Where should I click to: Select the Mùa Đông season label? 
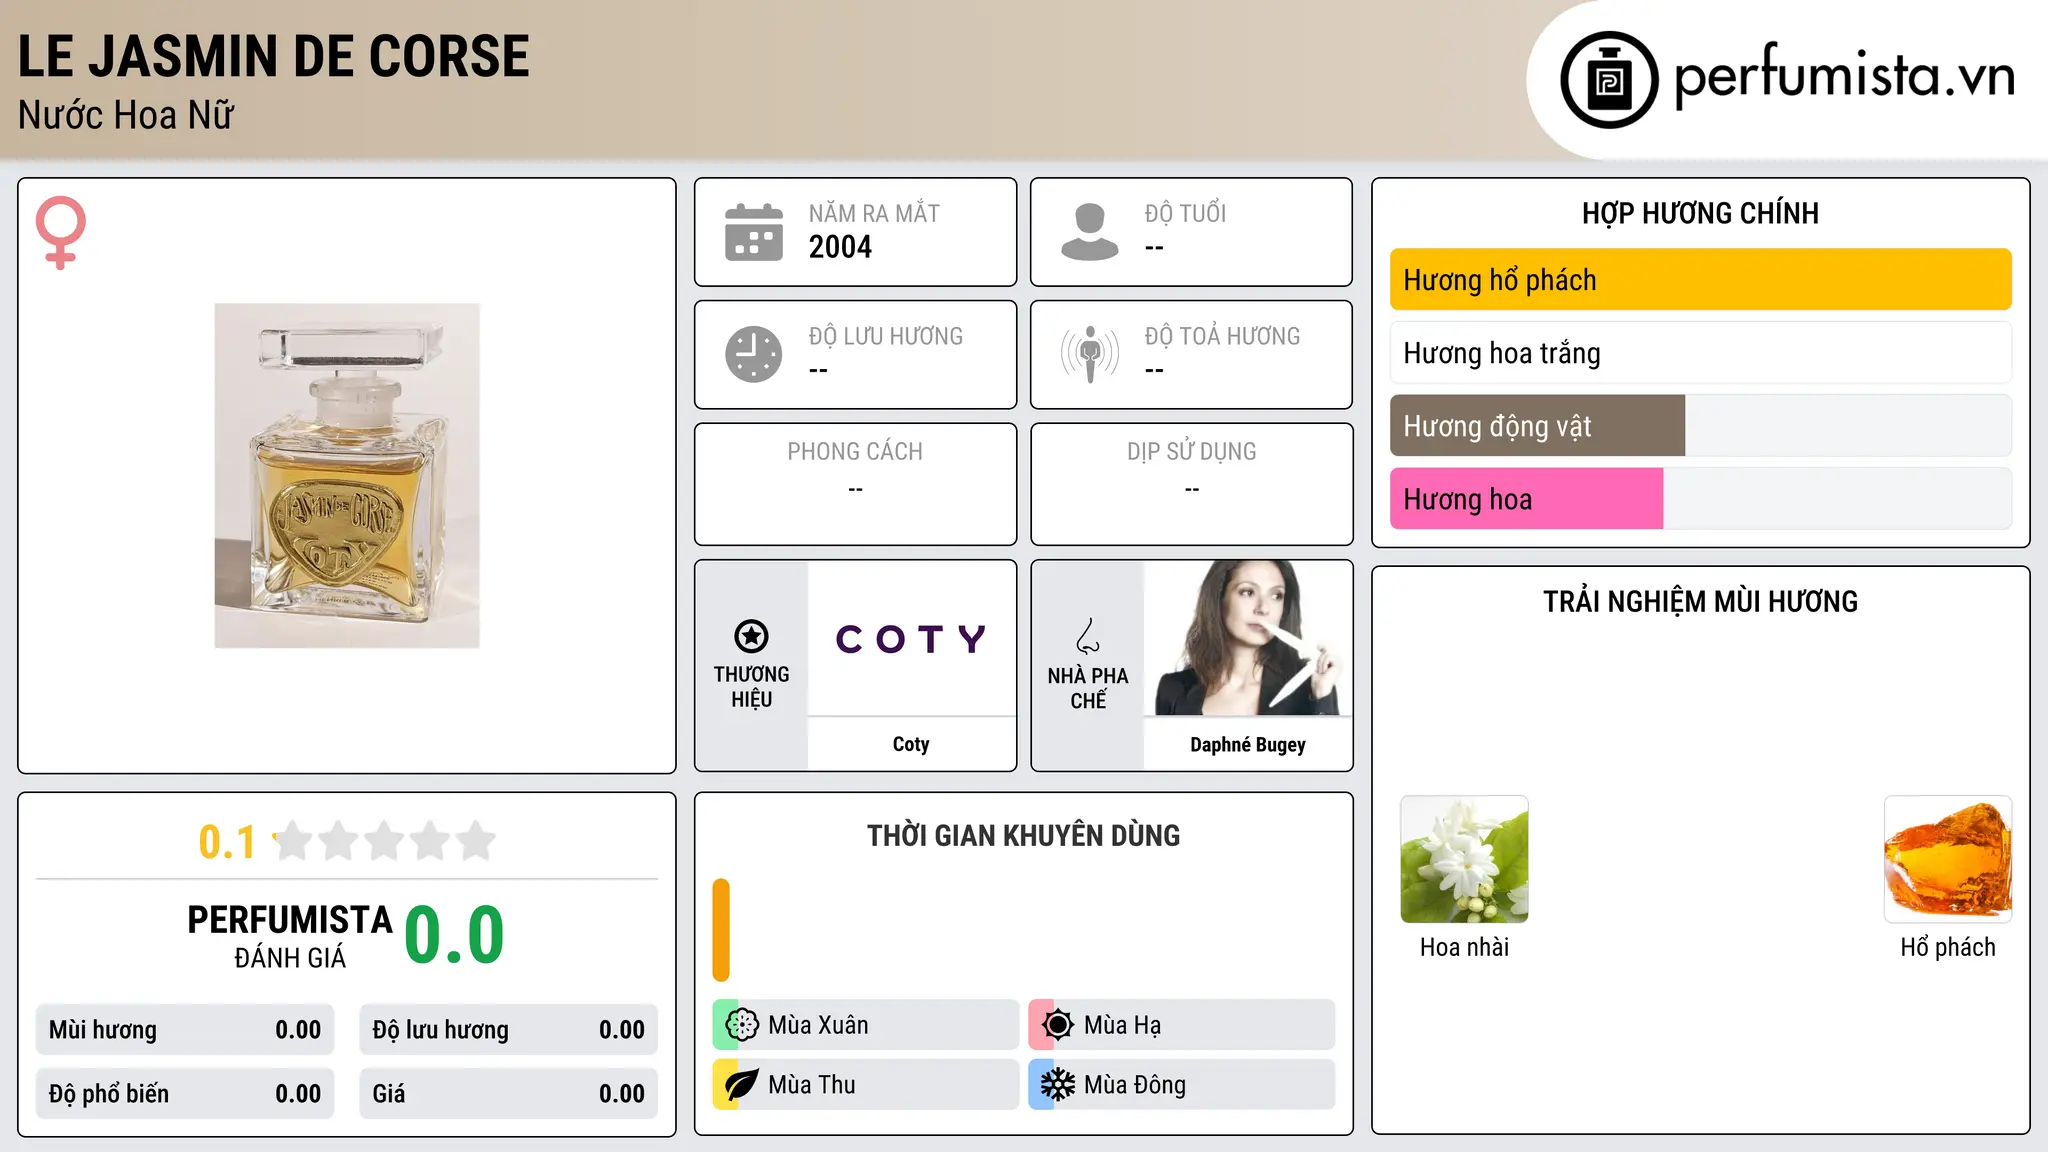pyautogui.click(x=1135, y=1085)
